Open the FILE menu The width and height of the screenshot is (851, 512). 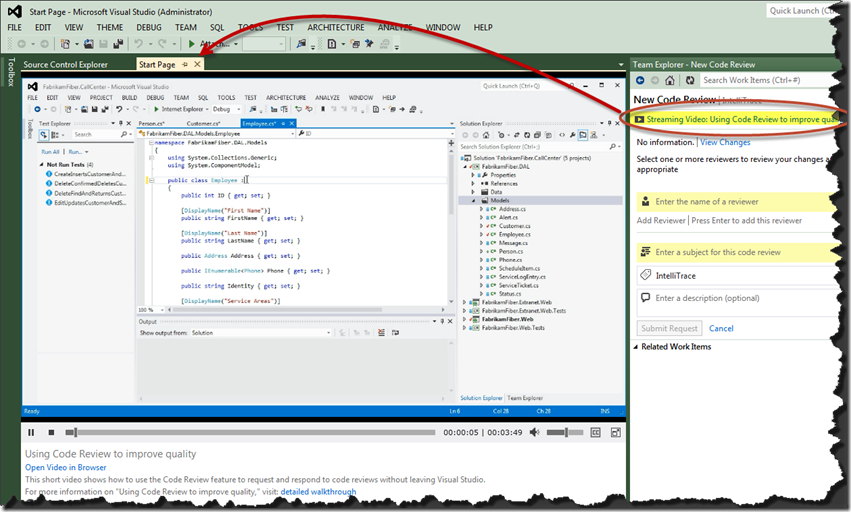point(15,27)
